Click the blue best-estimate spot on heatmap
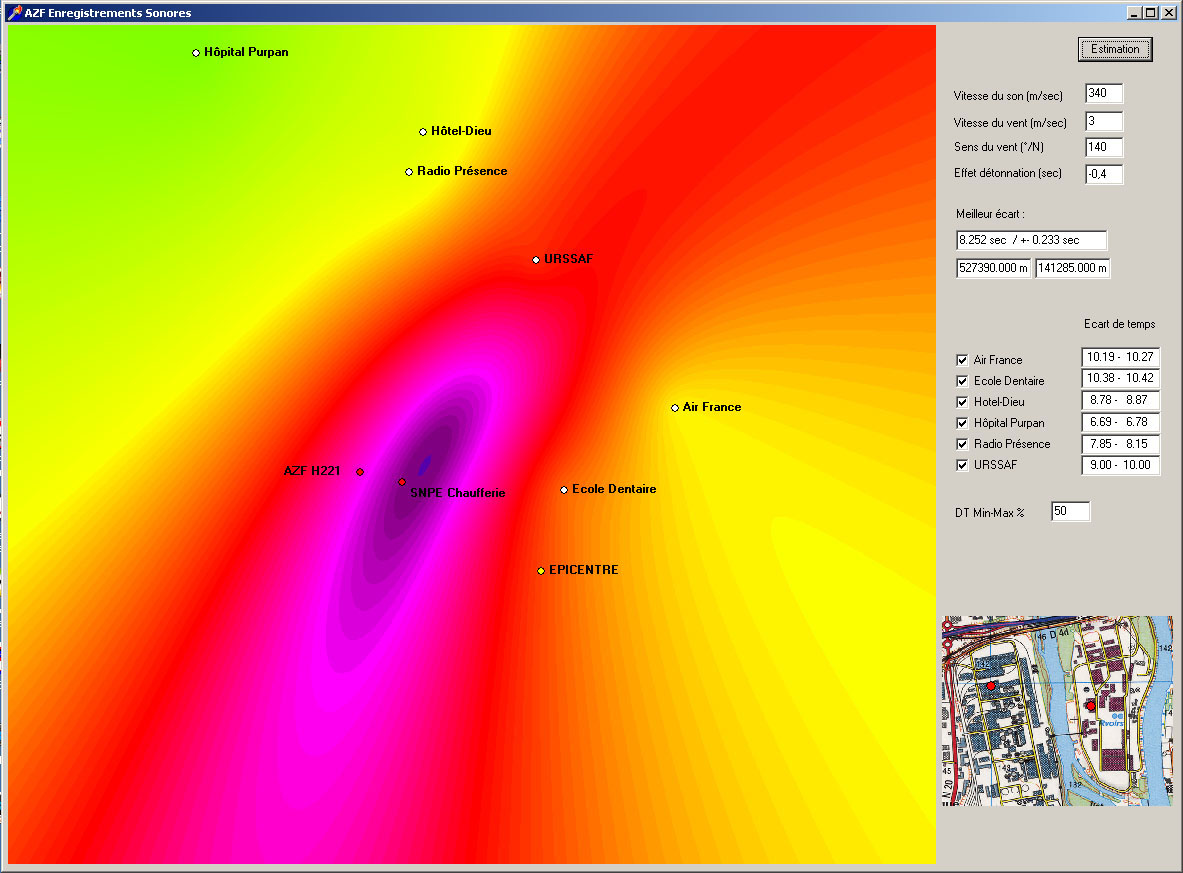This screenshot has height=873, width=1183. coord(425,465)
